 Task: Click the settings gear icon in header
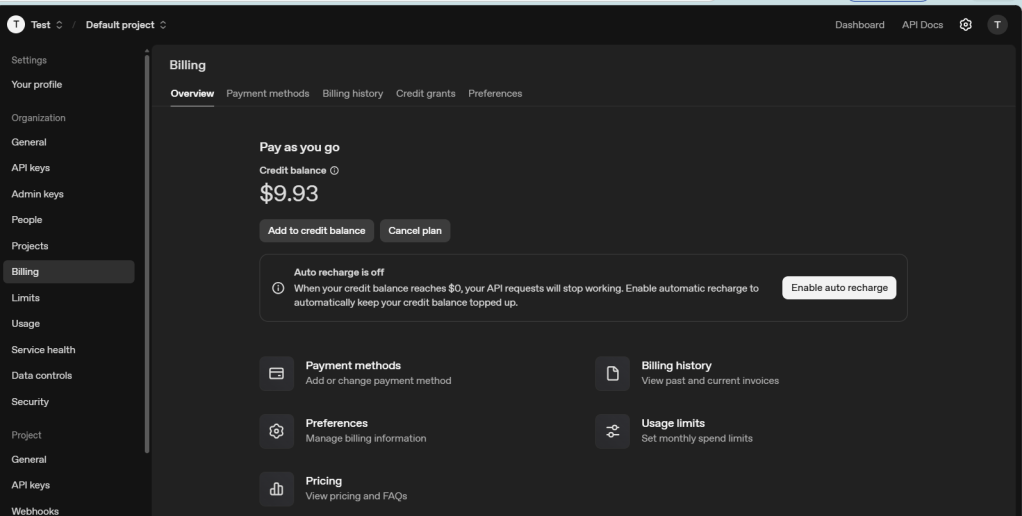coord(965,25)
